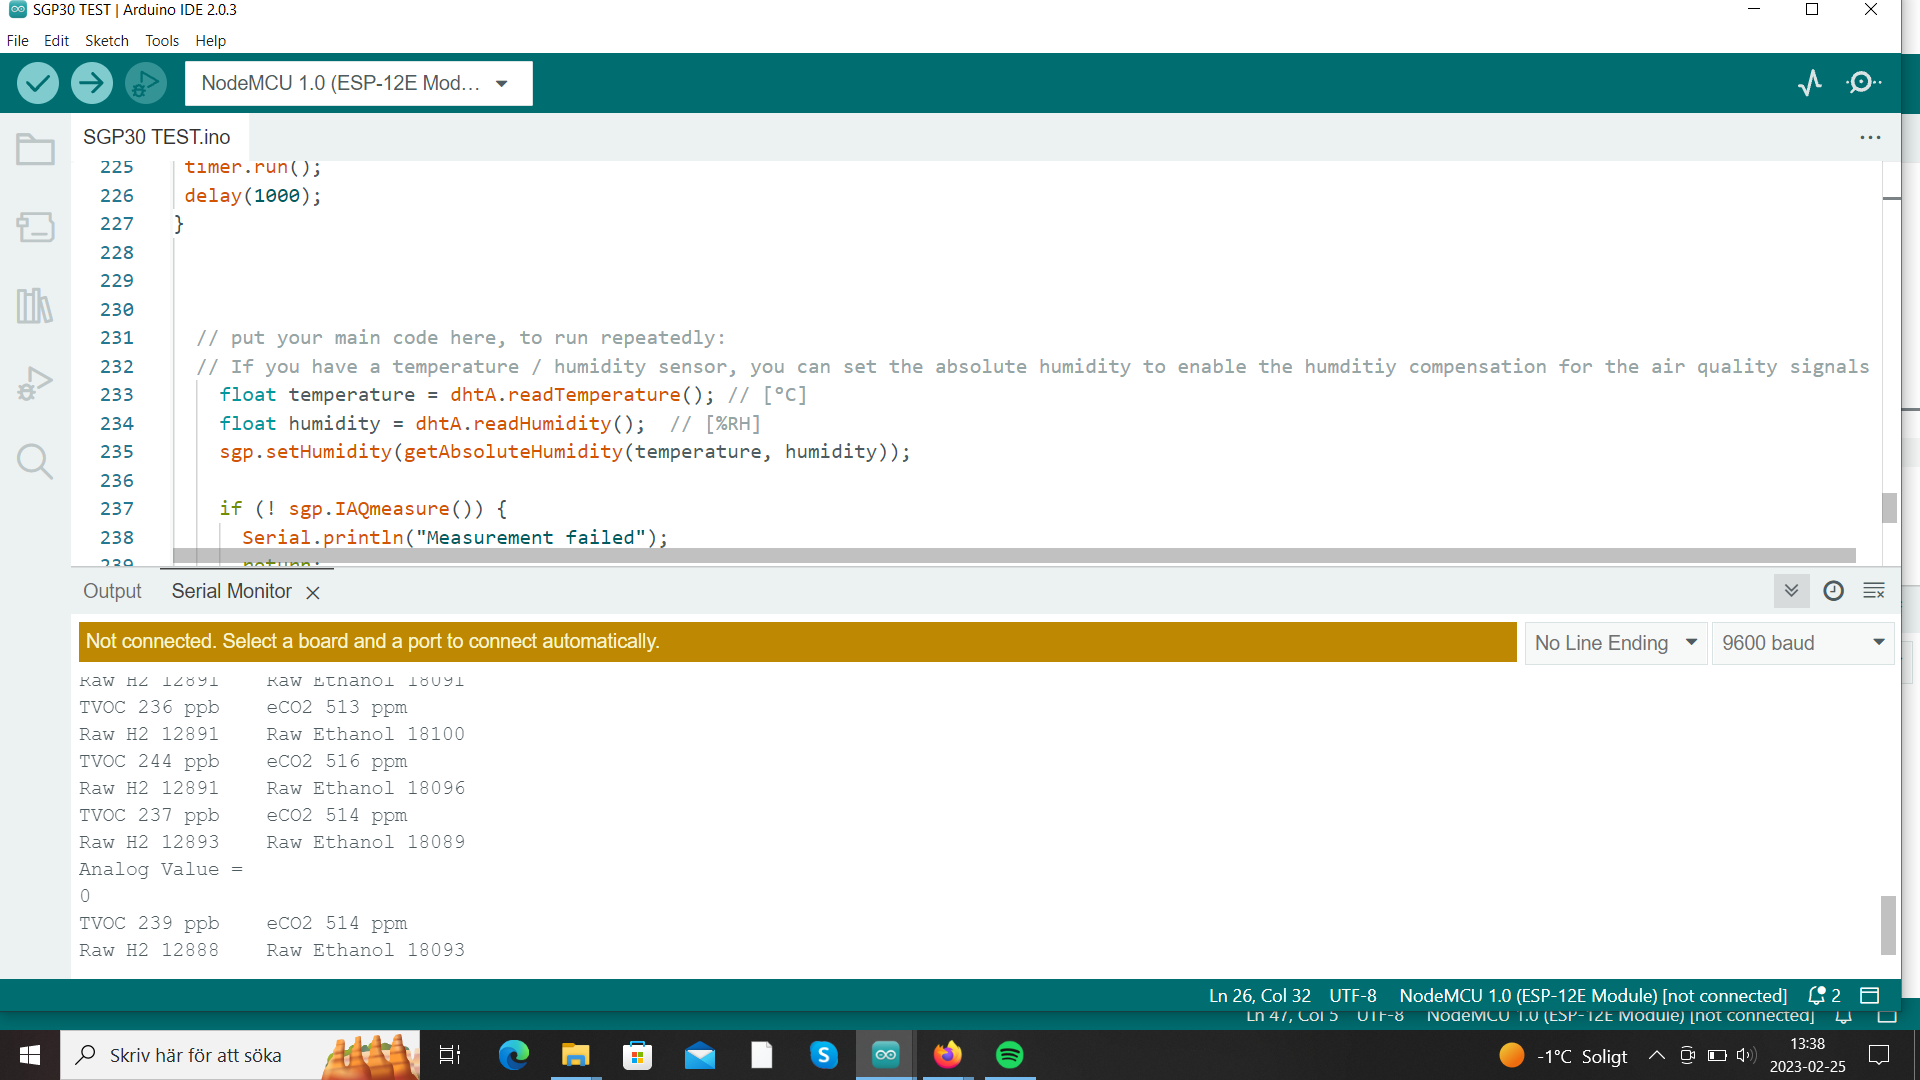Open the Serial Monitor magnifier icon
Screen dimensions: 1920x1080
[1862, 83]
